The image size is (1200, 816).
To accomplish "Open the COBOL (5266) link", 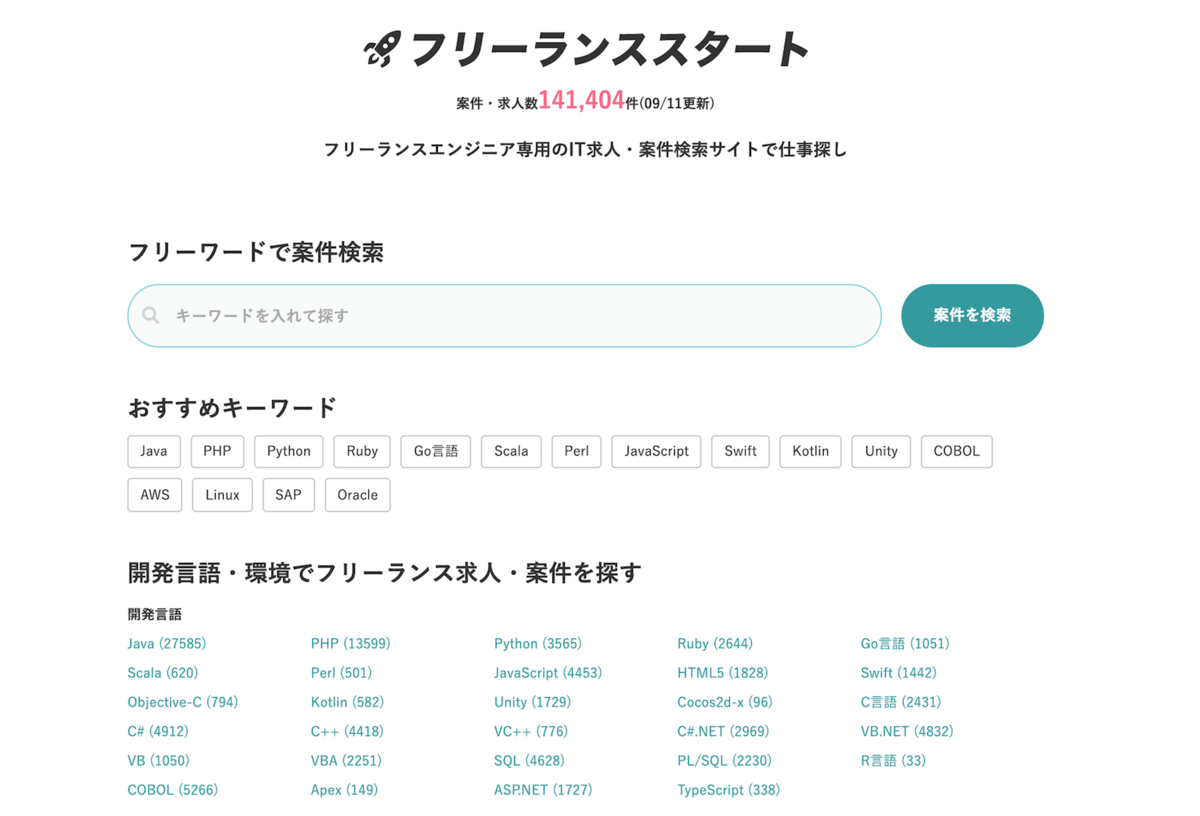I will (173, 789).
